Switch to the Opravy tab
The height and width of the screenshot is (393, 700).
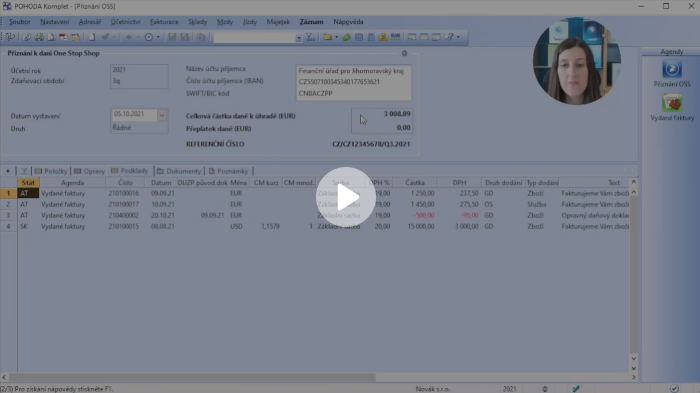89,171
